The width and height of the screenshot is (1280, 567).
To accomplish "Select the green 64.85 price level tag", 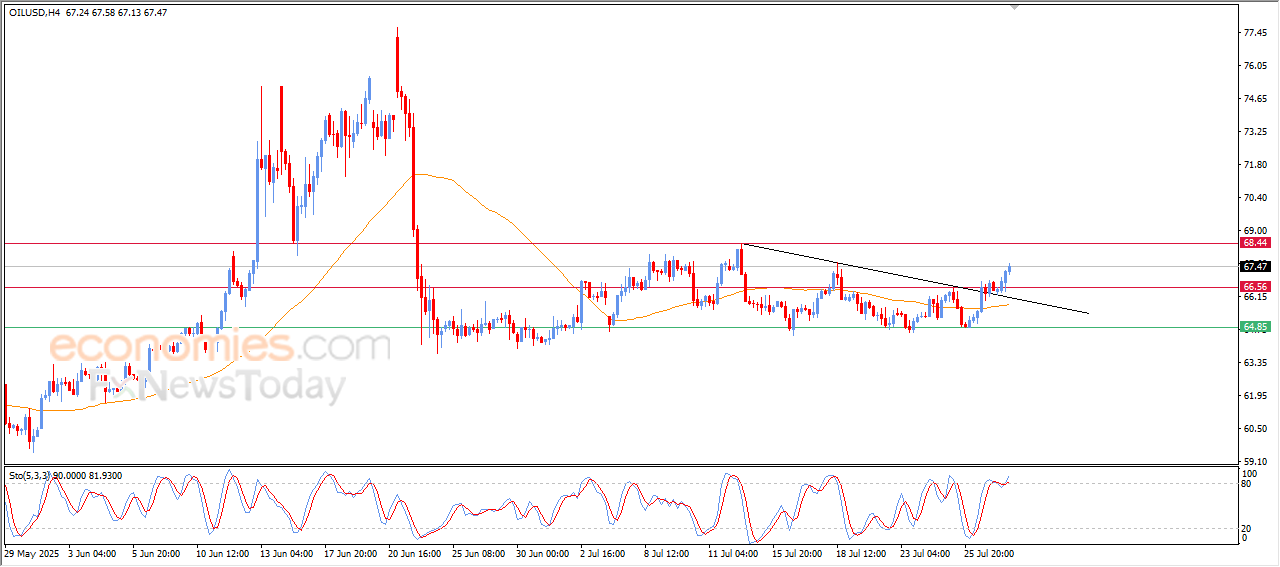I will coord(1254,327).
